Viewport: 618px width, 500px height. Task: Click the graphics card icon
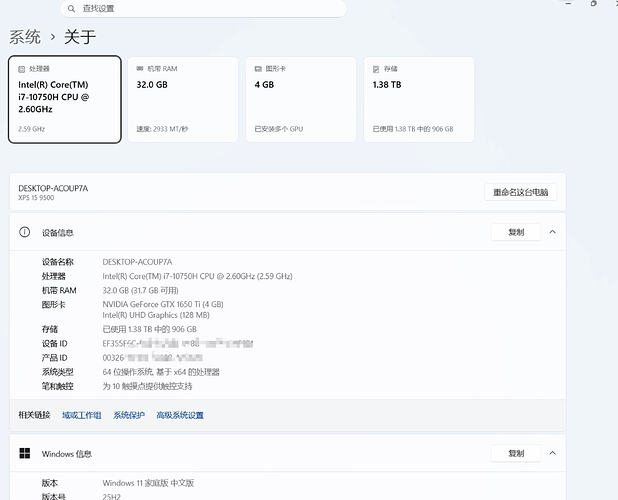coord(258,69)
